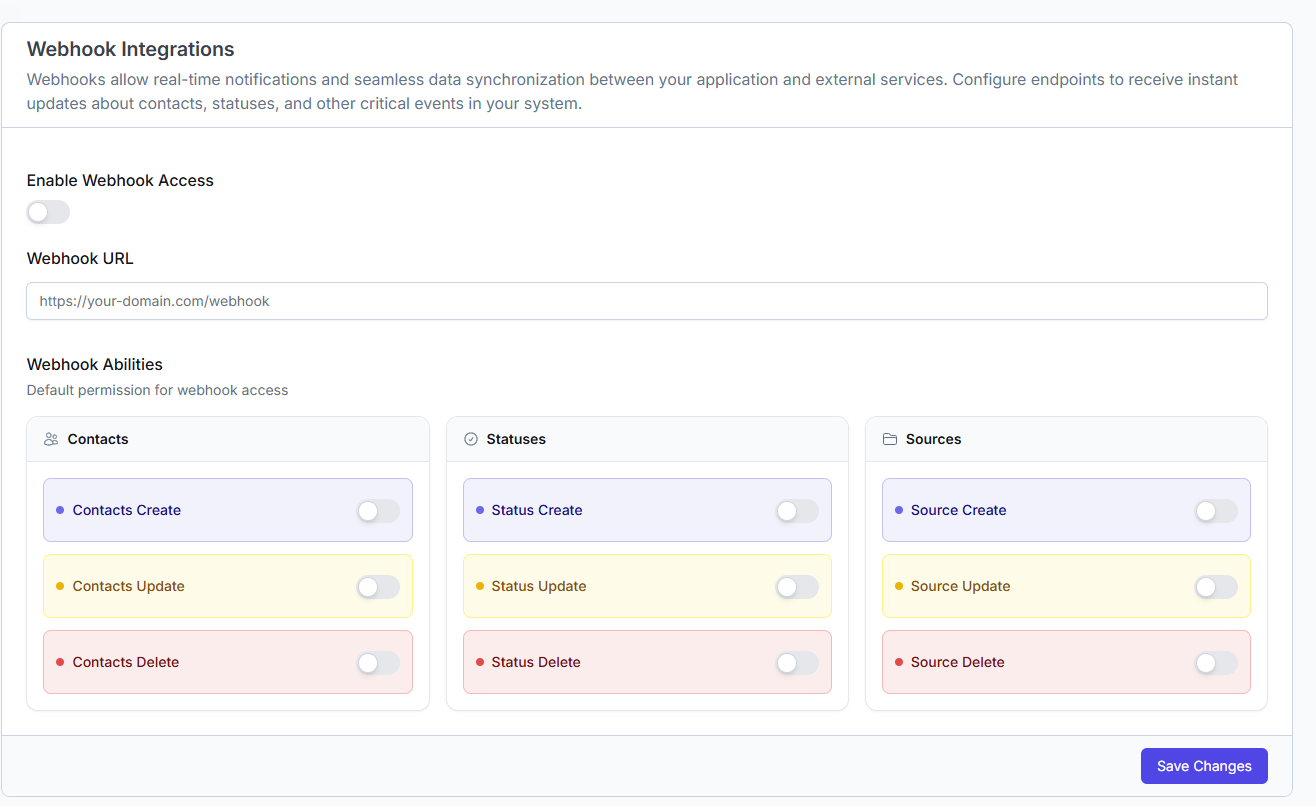Click the yellow dot beside Status Update
This screenshot has height=806, width=1316.
480,586
